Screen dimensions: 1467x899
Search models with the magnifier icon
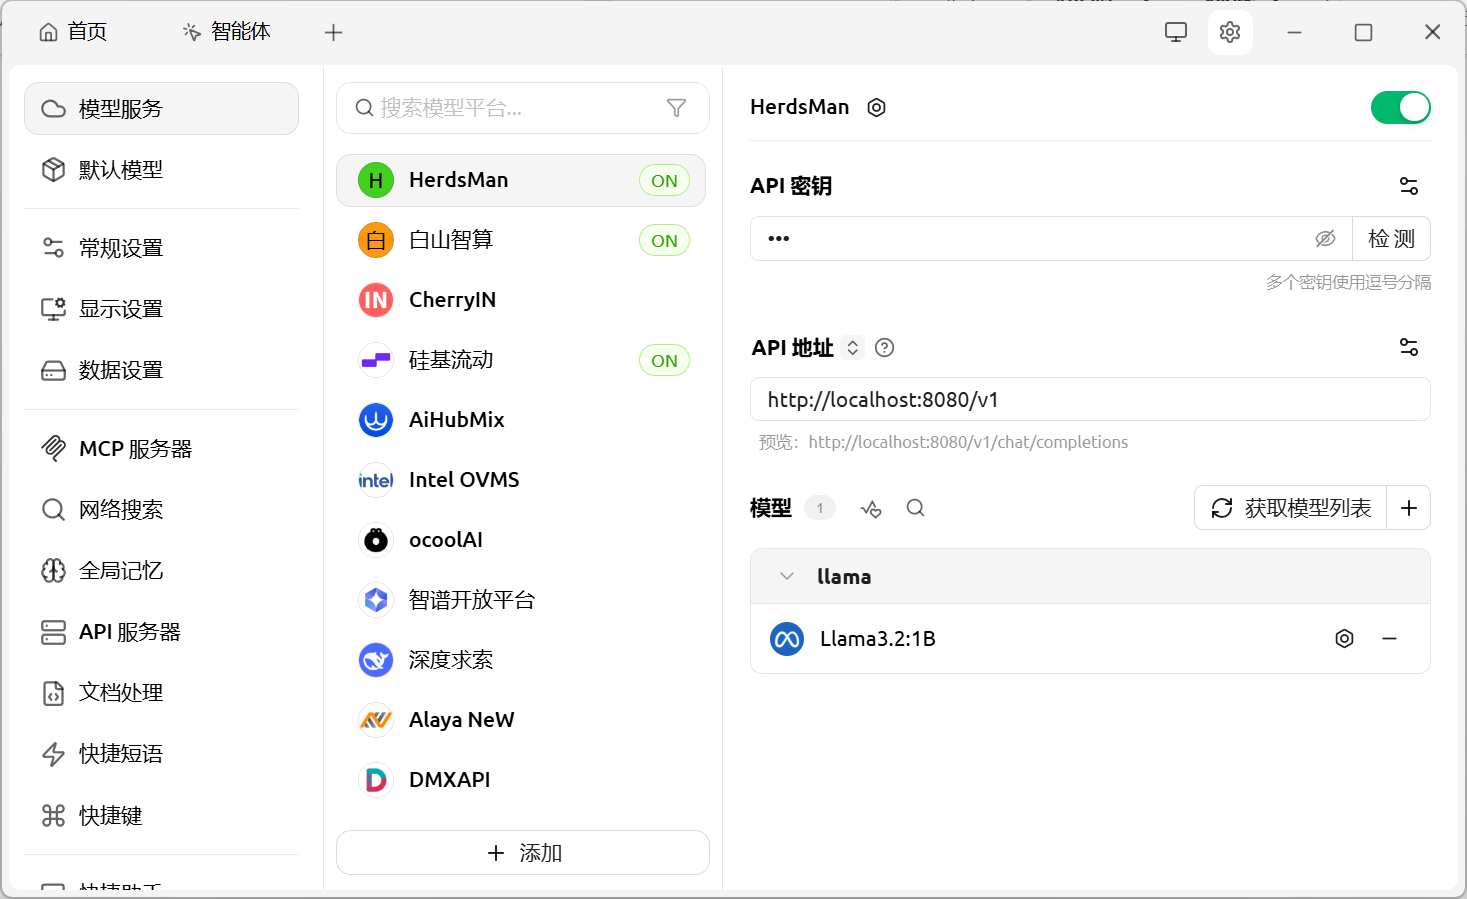coord(915,508)
